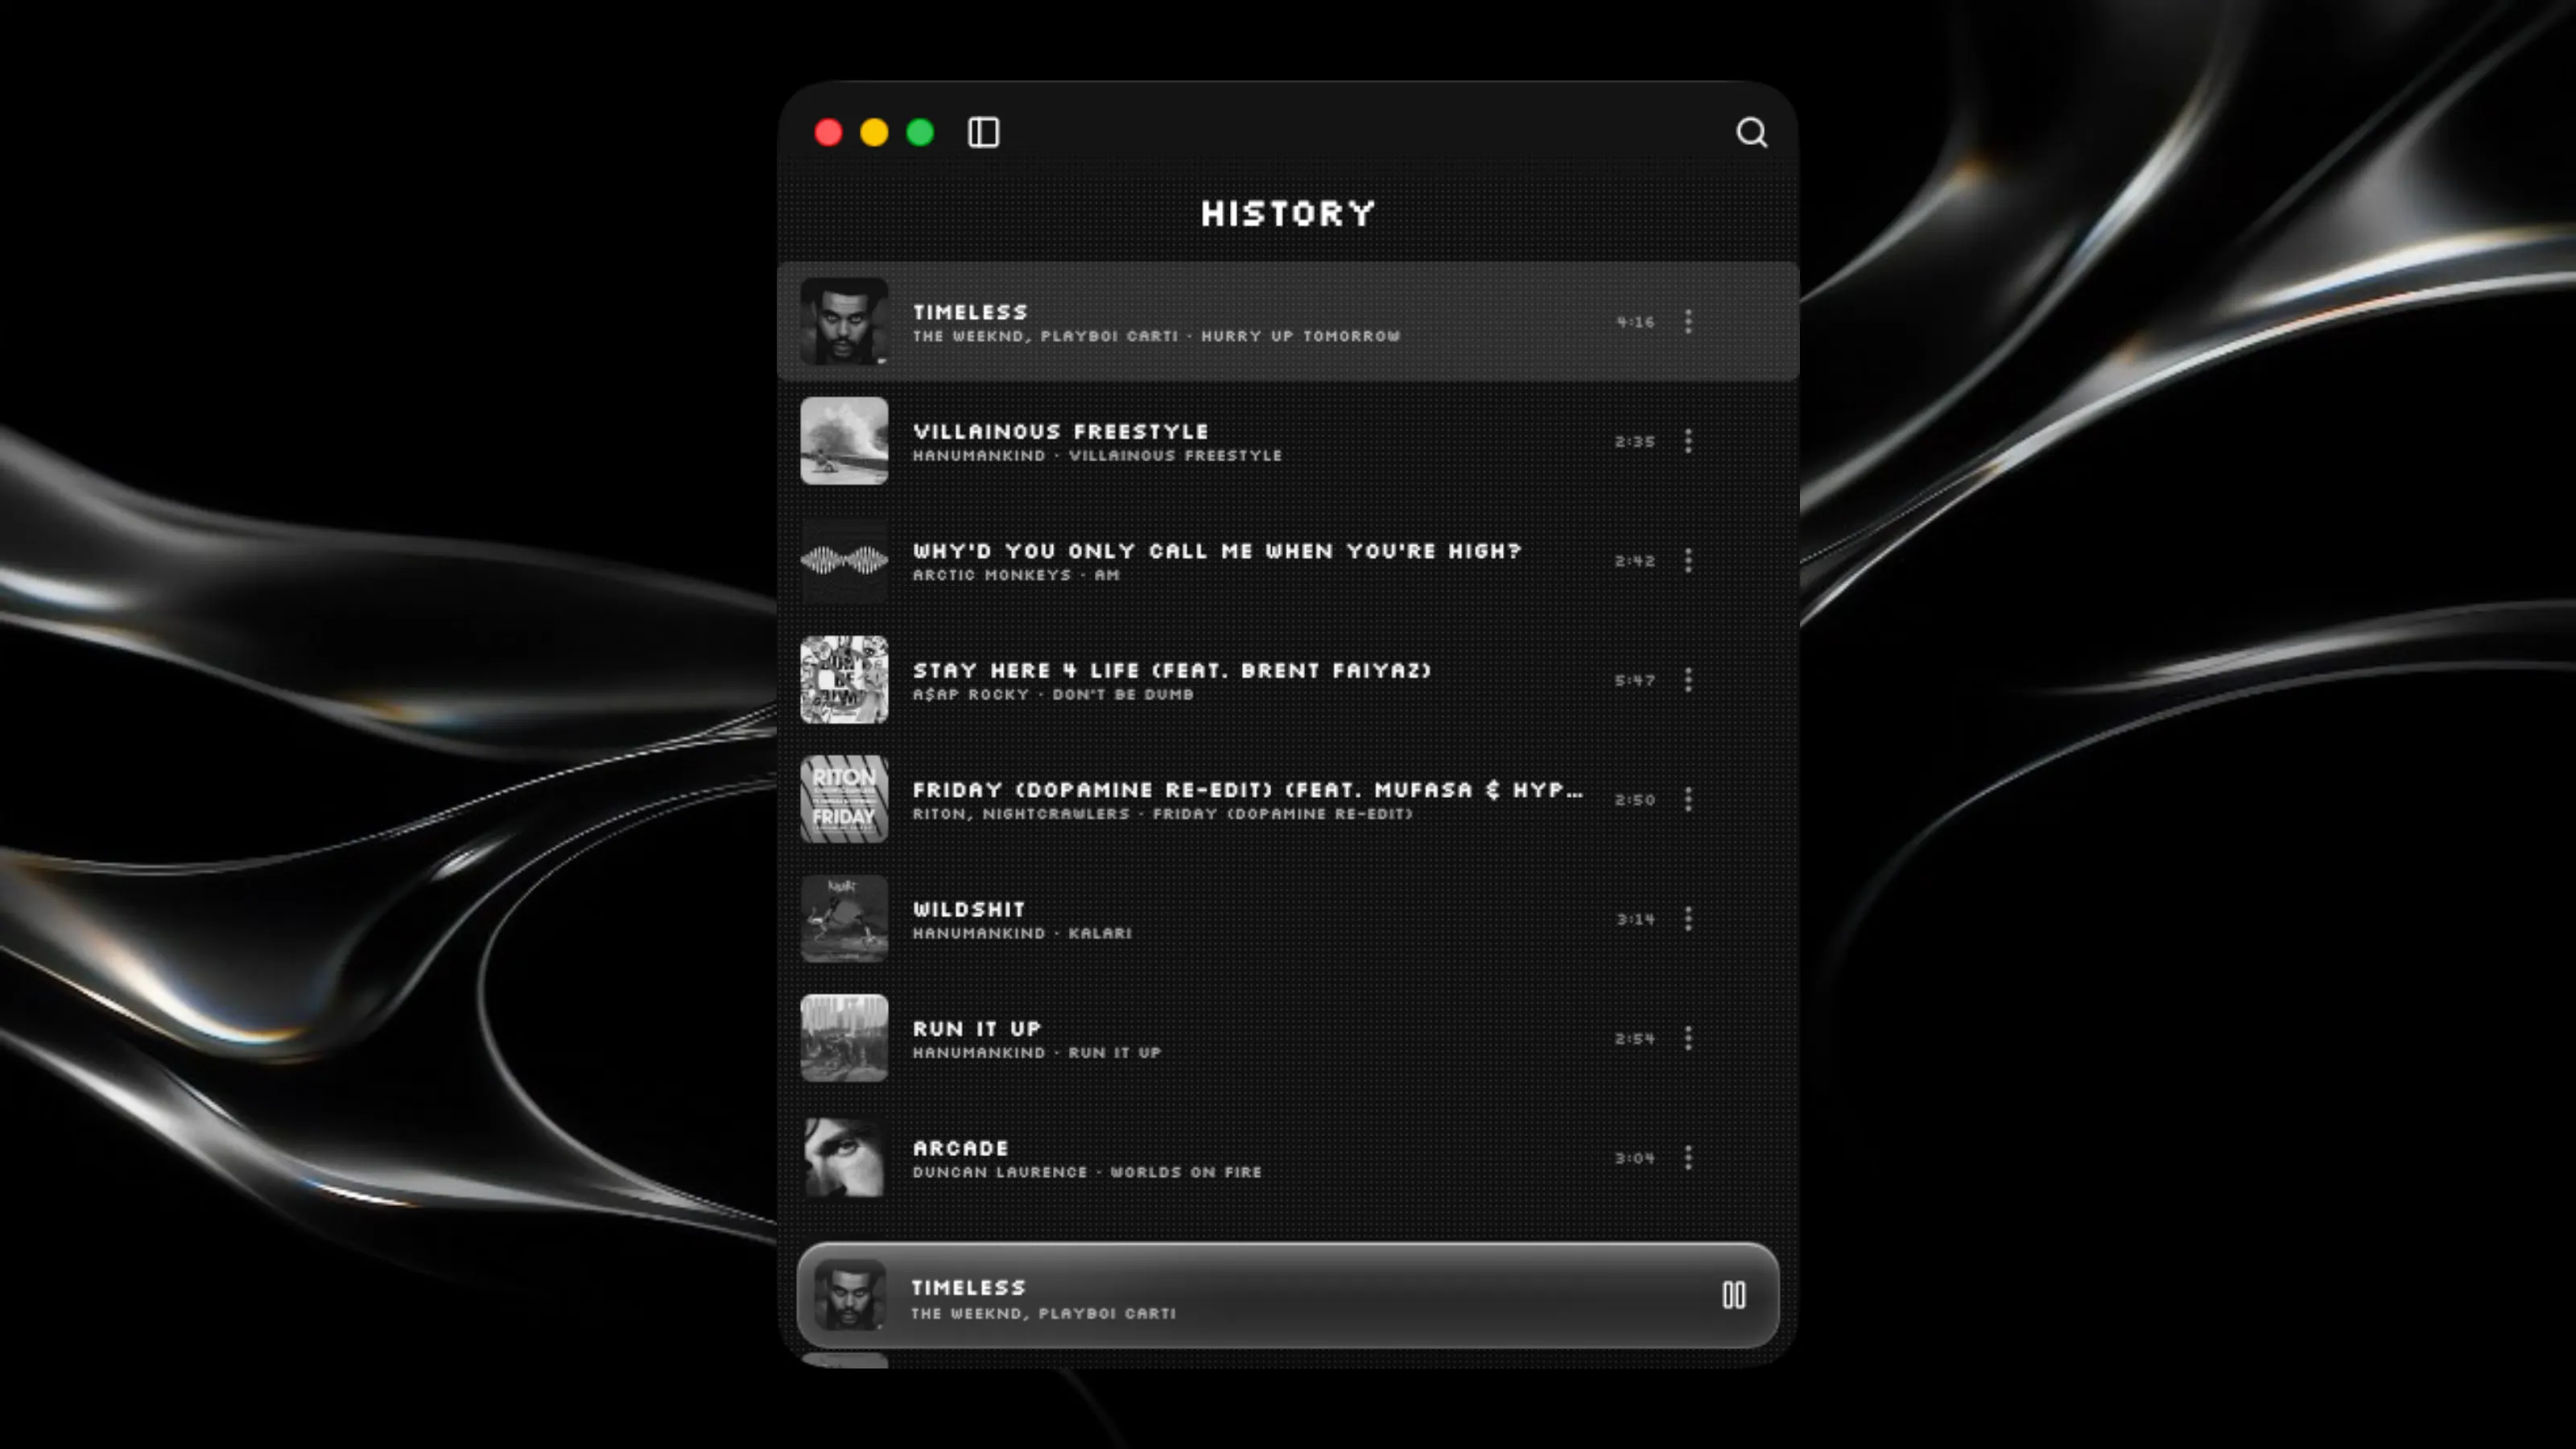
Task: Play the Wildshit song title
Action: [x=969, y=909]
